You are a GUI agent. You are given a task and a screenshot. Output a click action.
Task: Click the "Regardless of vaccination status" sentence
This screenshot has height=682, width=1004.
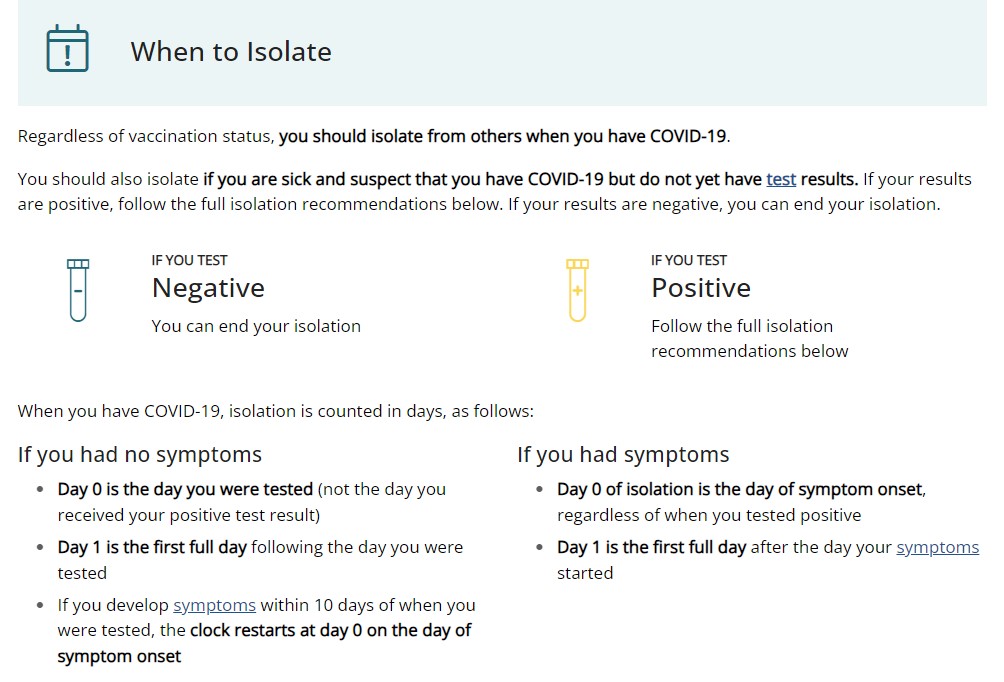click(380, 137)
